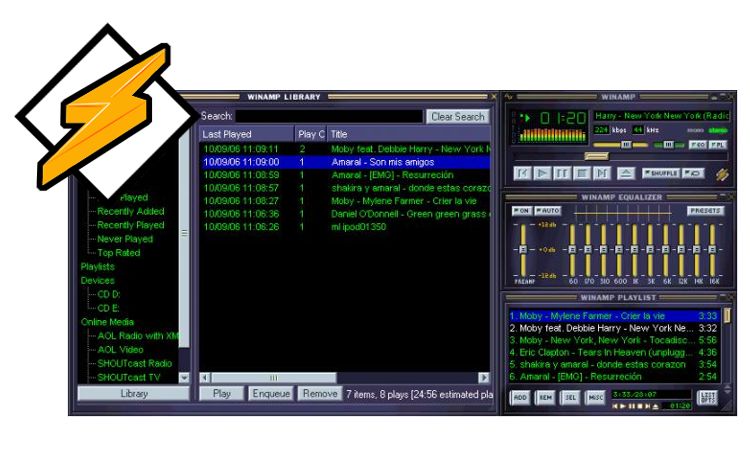Image resolution: width=750 pixels, height=453 pixels.
Task: Click the 60 Hz equalizer band slider
Action: (572, 250)
